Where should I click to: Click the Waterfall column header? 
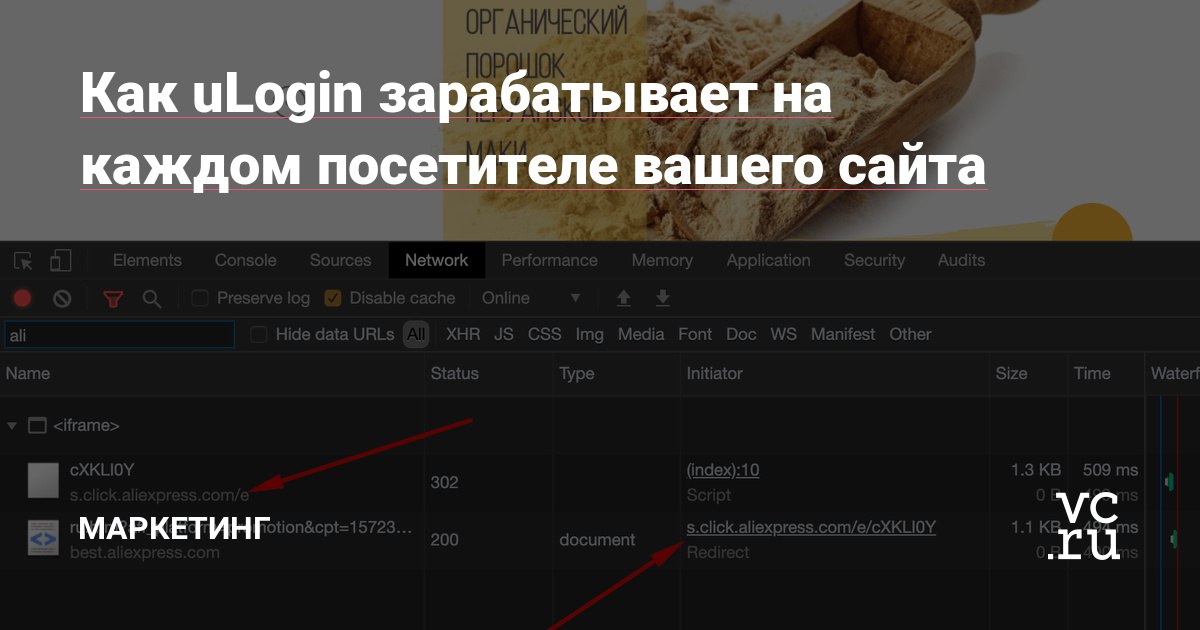[1174, 373]
